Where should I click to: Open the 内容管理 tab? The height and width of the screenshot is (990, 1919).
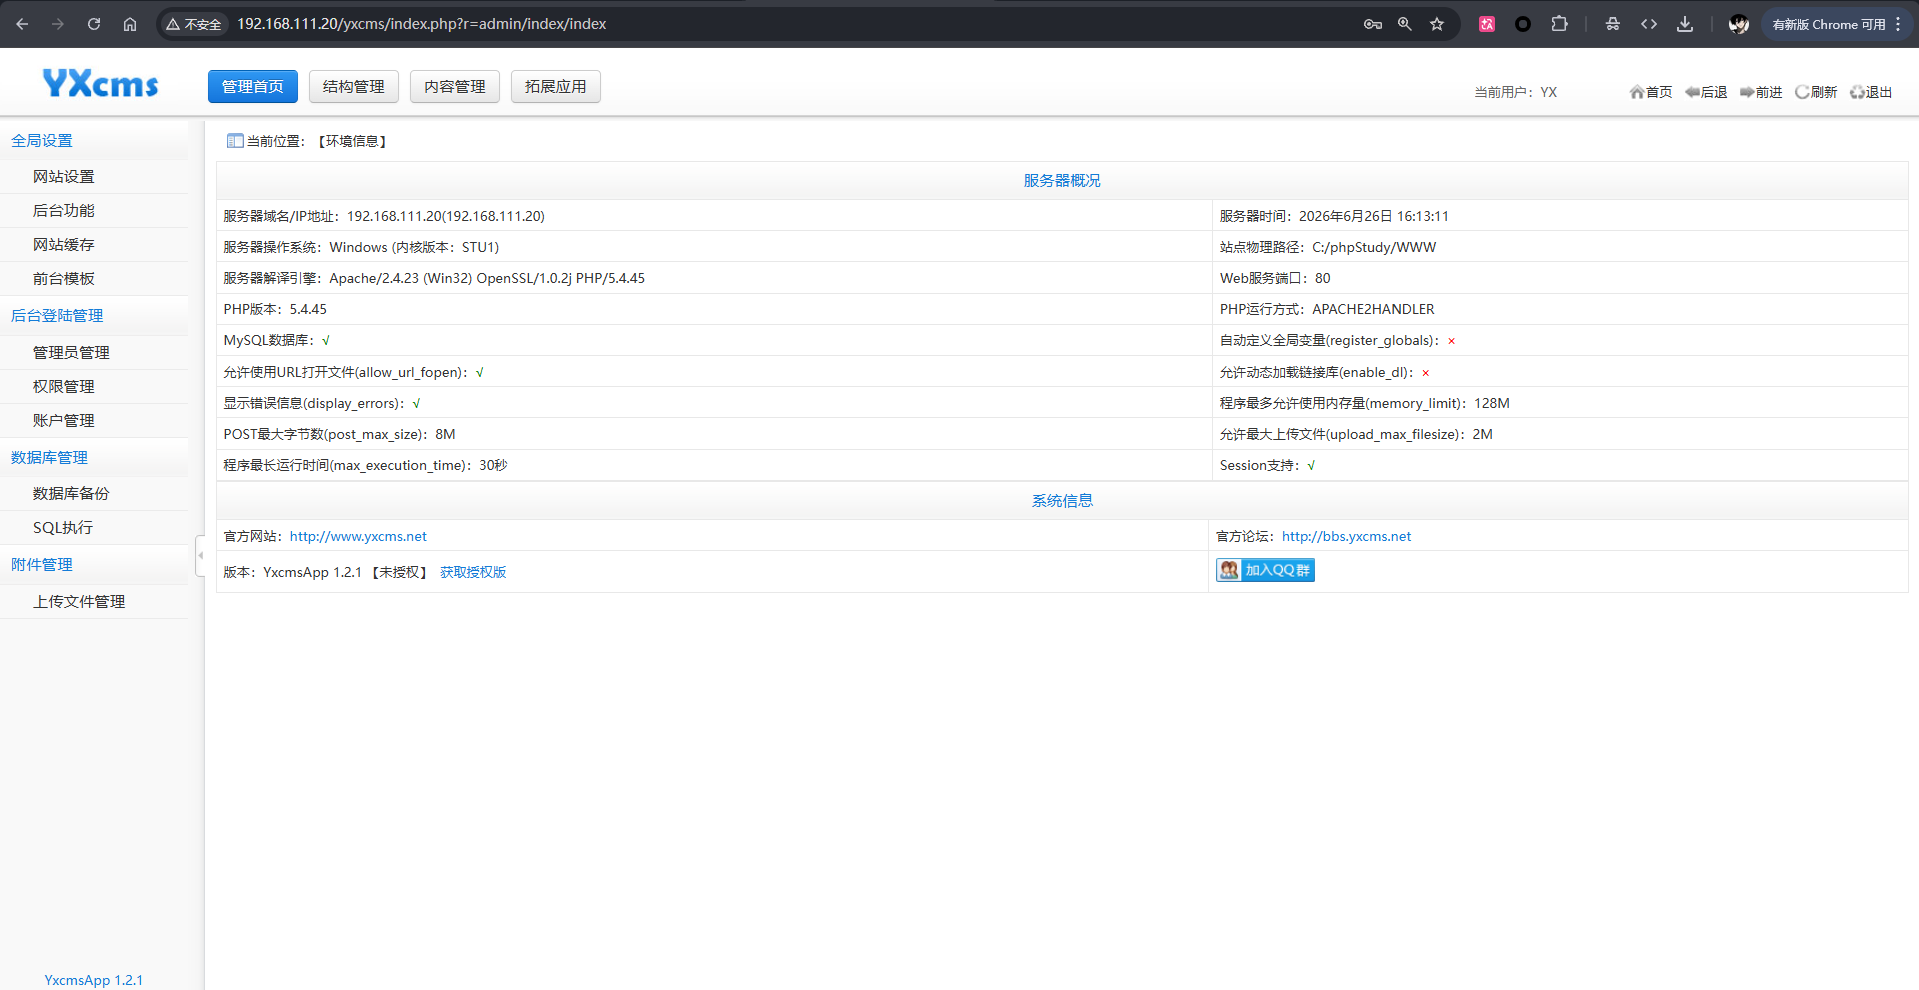455,87
